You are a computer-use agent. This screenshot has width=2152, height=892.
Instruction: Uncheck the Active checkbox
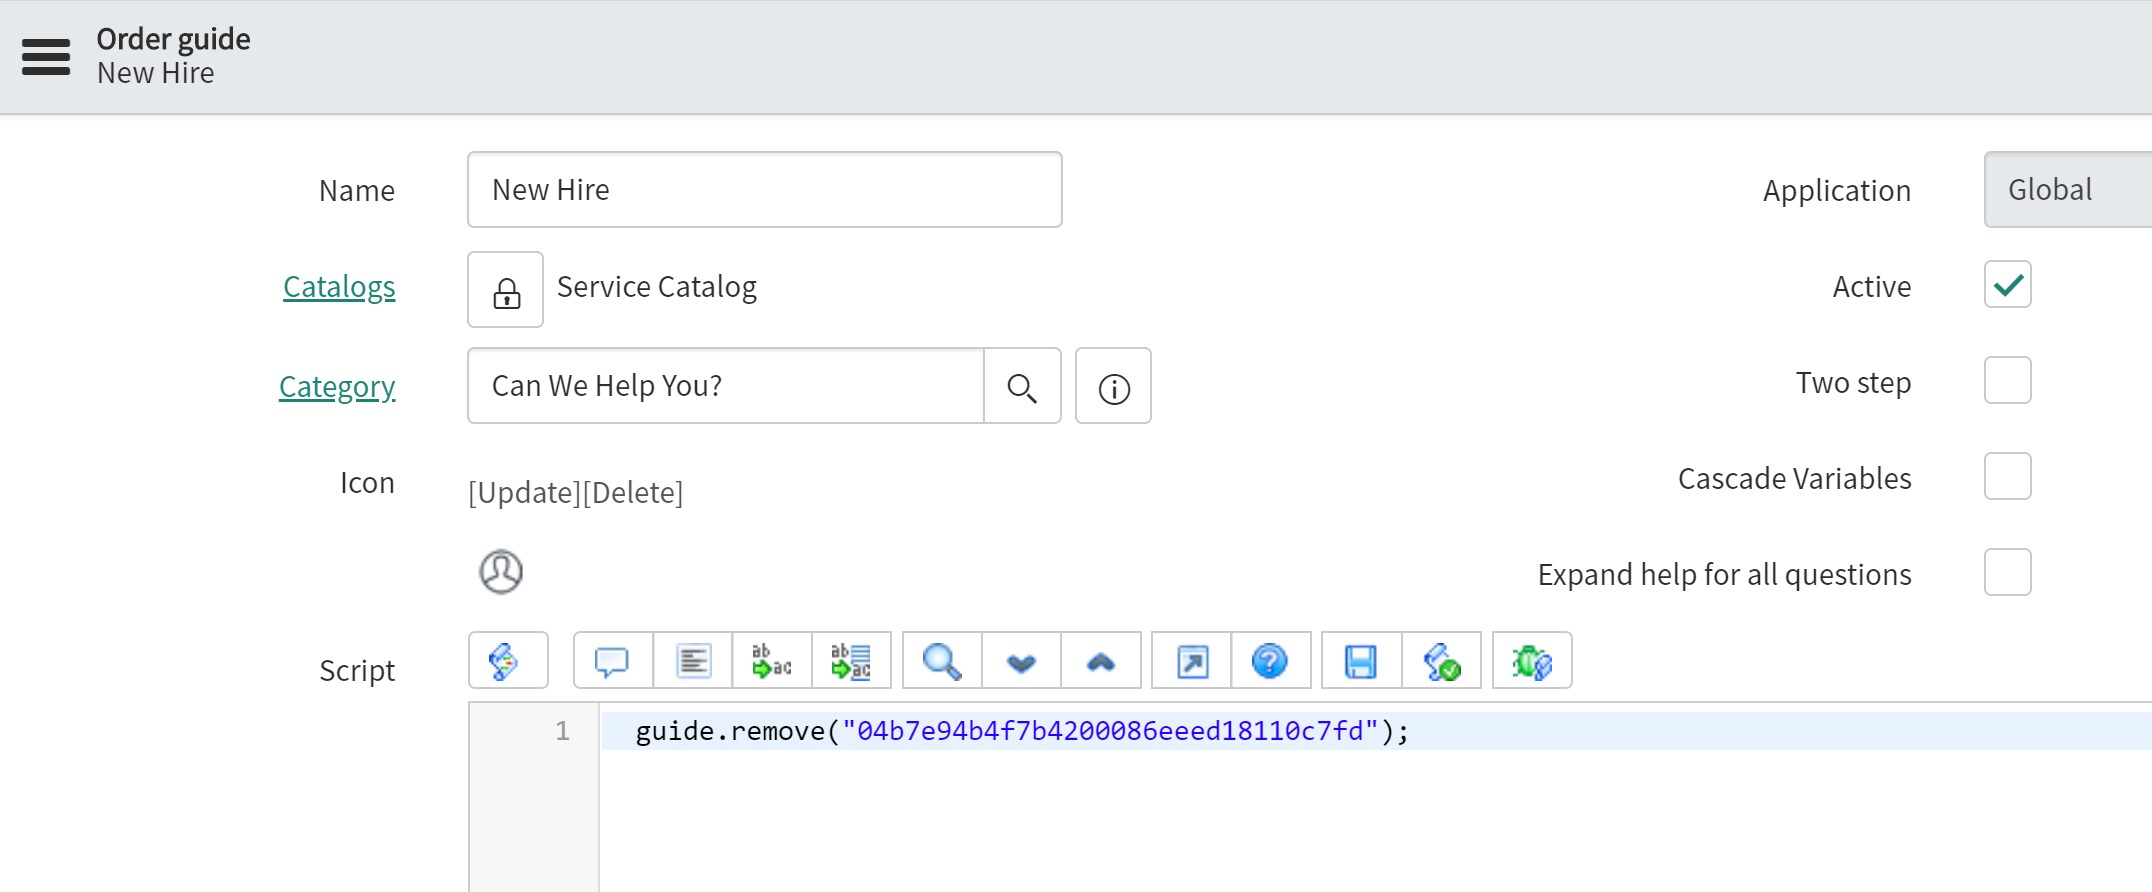(x=2007, y=285)
